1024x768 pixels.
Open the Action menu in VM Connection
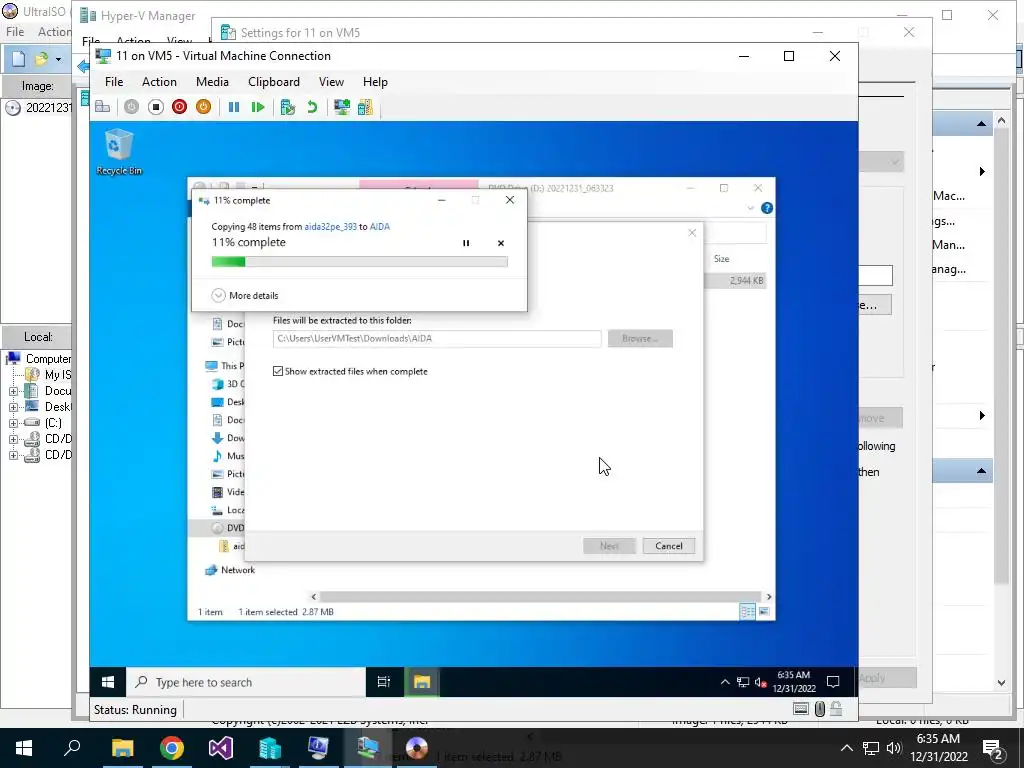[x=159, y=82]
